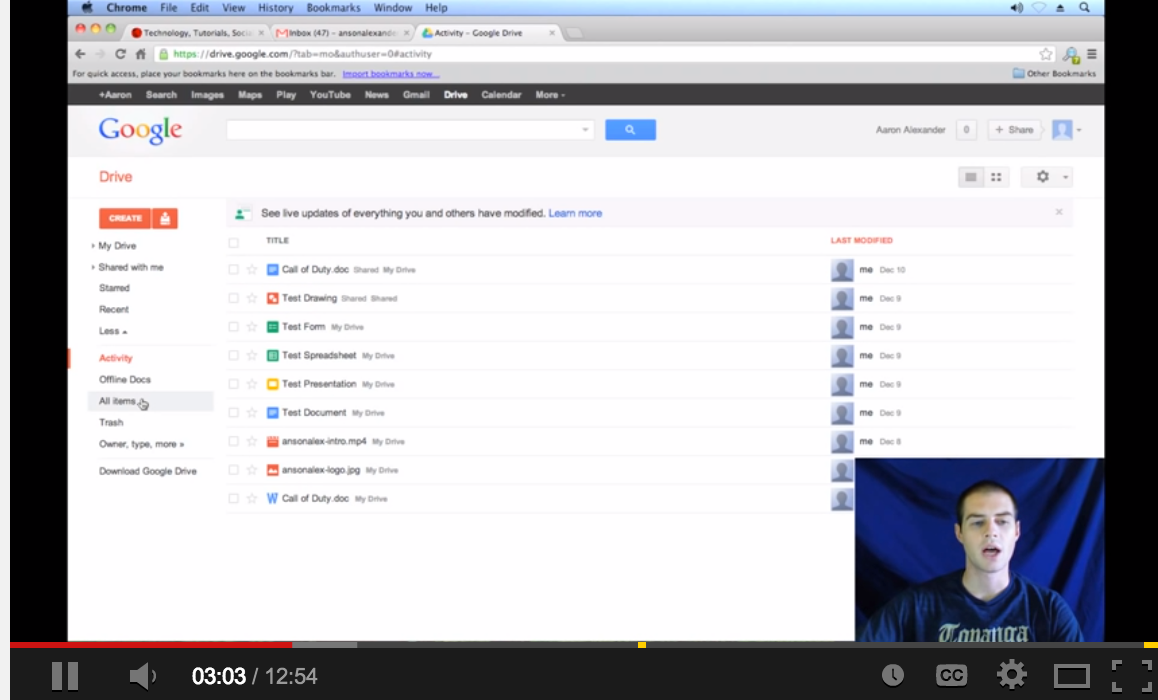This screenshot has height=700, width=1158.
Task: Bookmark page with star icon
Action: (x=1046, y=54)
